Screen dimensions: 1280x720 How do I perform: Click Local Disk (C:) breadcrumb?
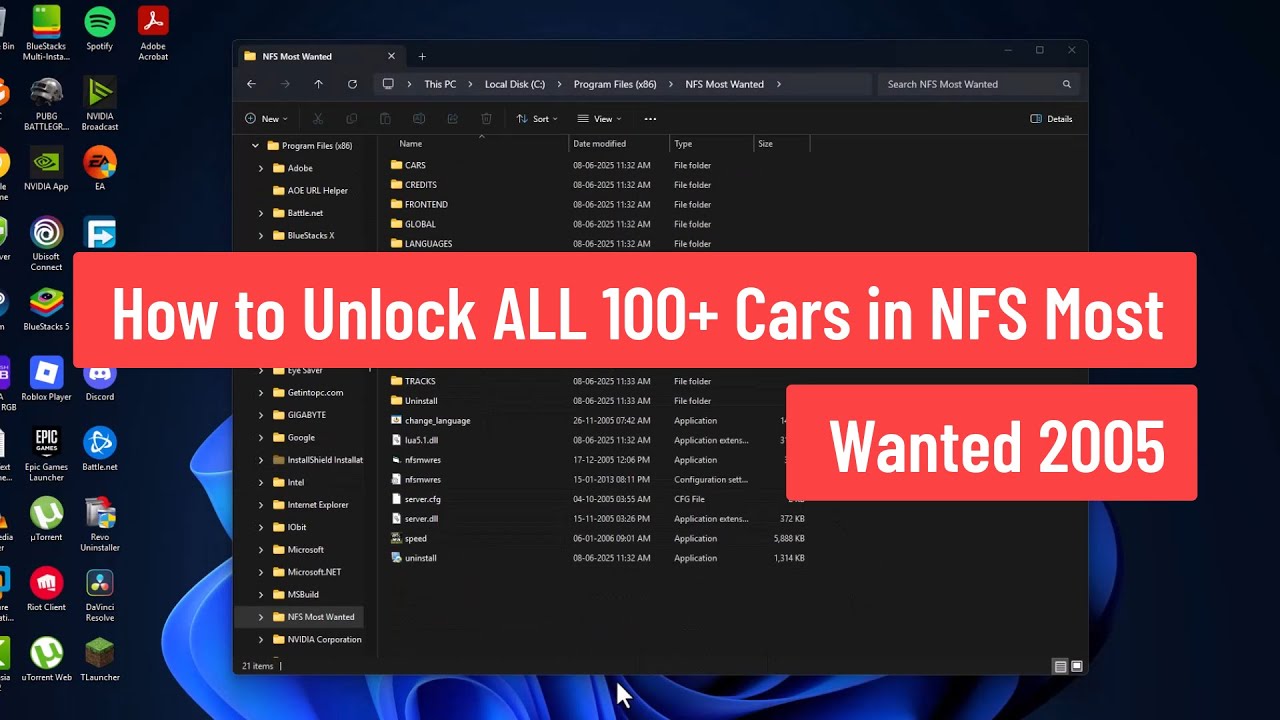[515, 84]
